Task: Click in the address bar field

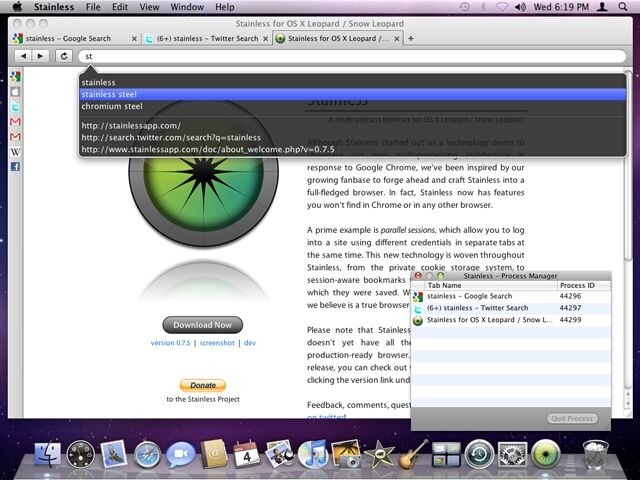Action: click(x=352, y=56)
